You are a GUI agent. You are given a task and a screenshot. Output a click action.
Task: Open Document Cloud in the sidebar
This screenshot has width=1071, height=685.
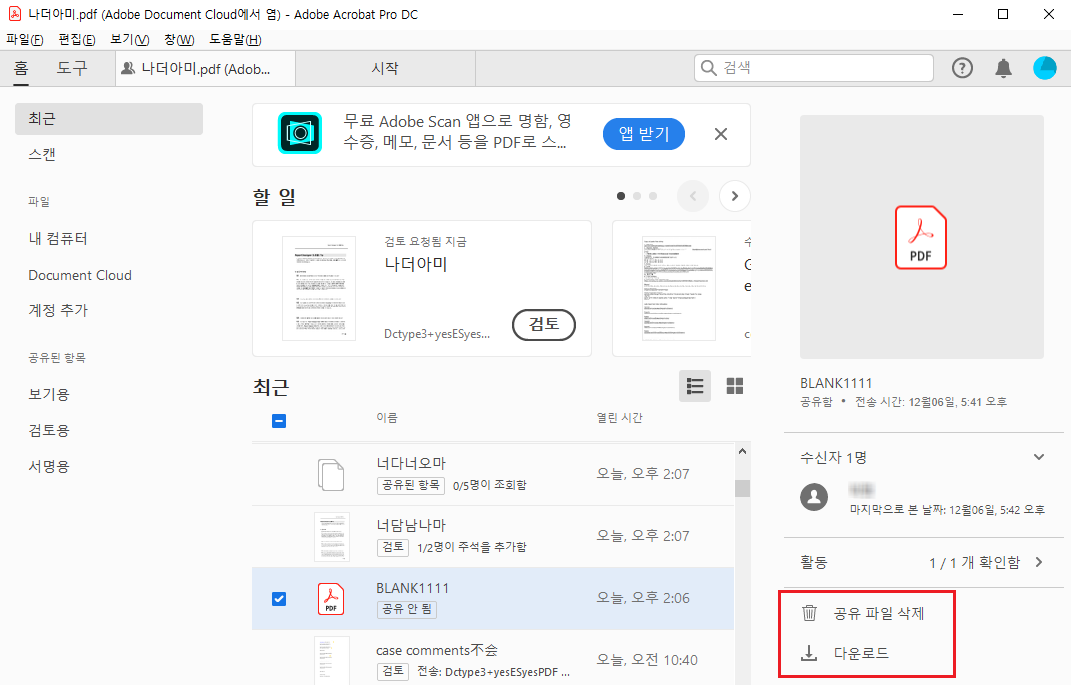click(80, 275)
